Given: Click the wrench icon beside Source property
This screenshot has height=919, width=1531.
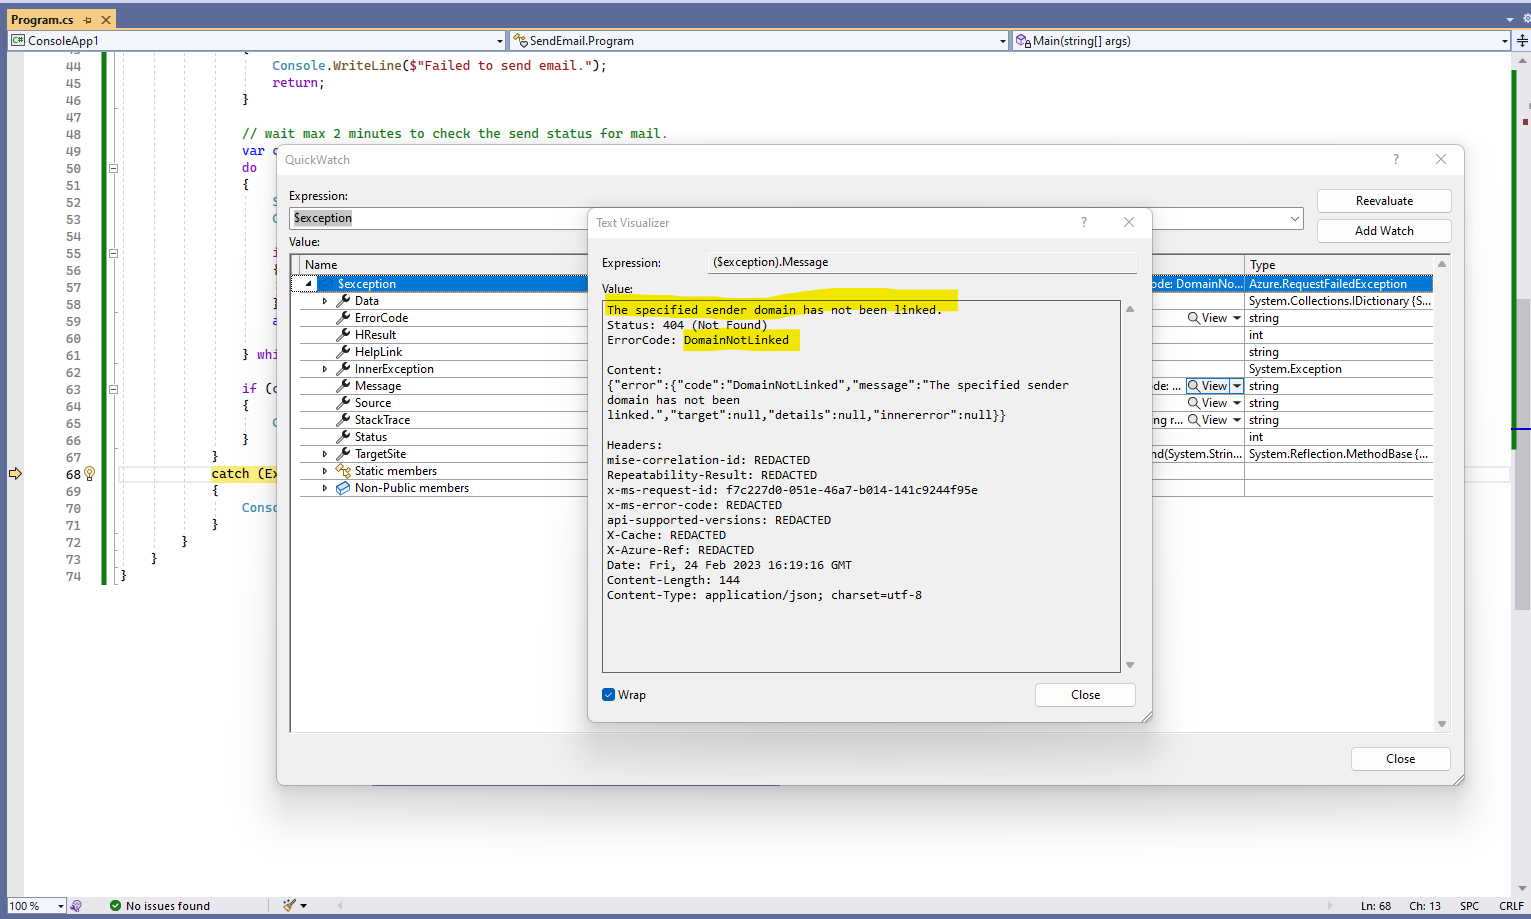Looking at the screenshot, I should point(343,403).
